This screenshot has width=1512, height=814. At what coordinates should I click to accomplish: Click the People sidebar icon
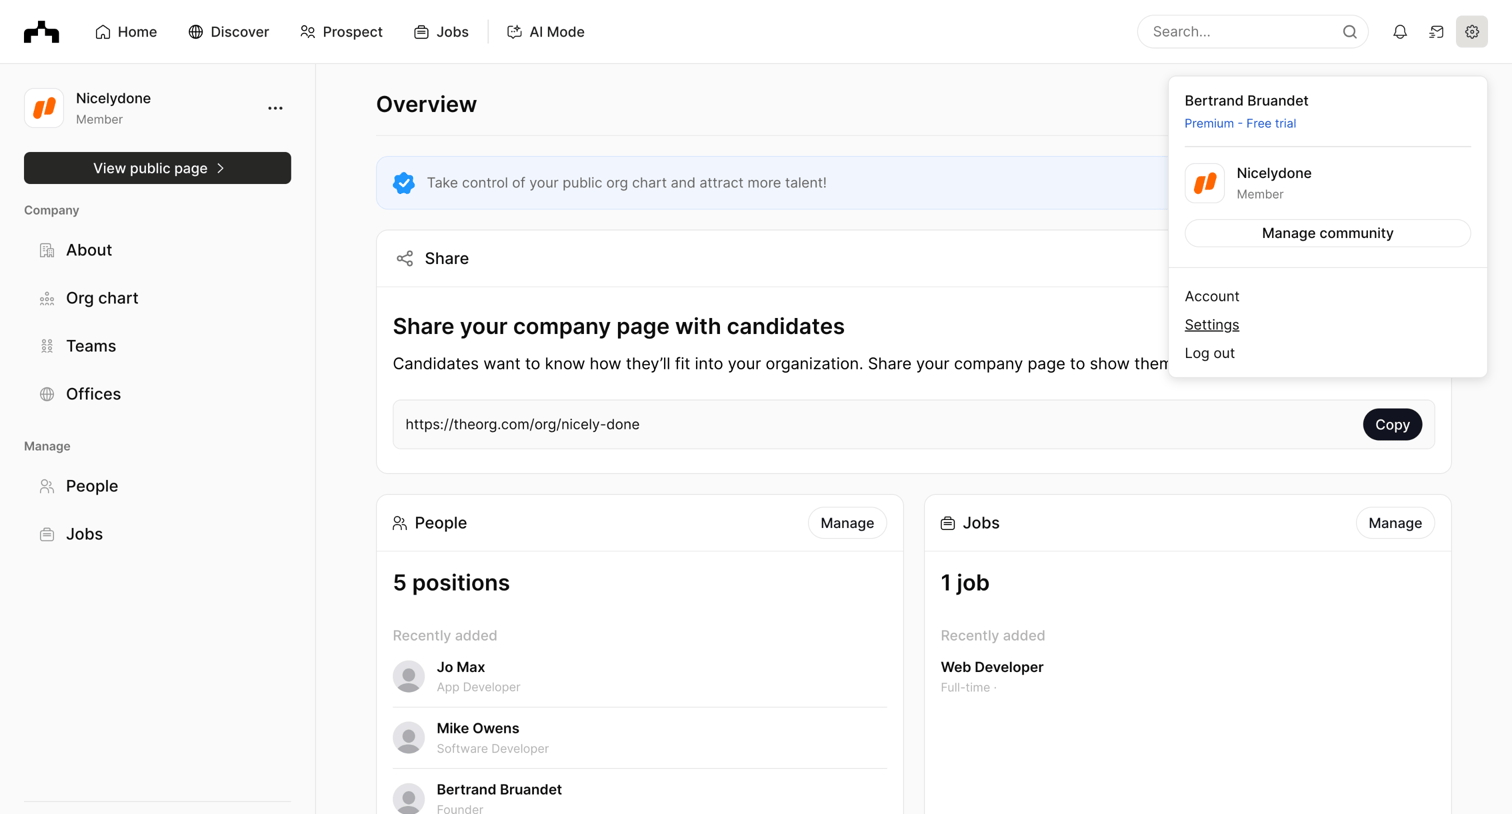tap(47, 486)
